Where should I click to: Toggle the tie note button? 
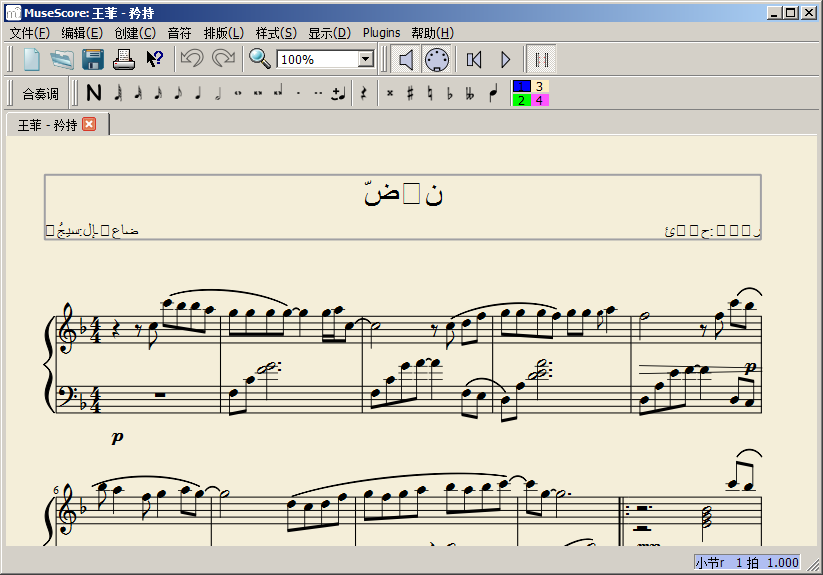click(x=339, y=93)
